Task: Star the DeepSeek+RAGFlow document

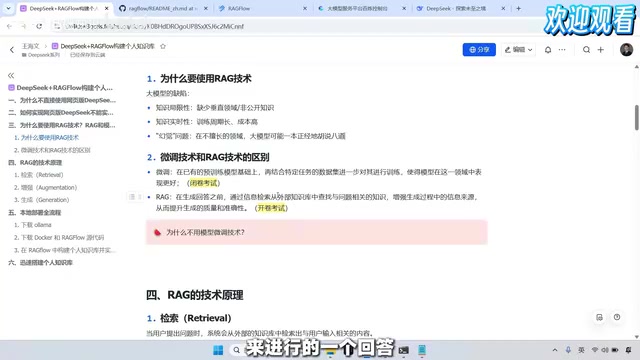Action: (163, 46)
